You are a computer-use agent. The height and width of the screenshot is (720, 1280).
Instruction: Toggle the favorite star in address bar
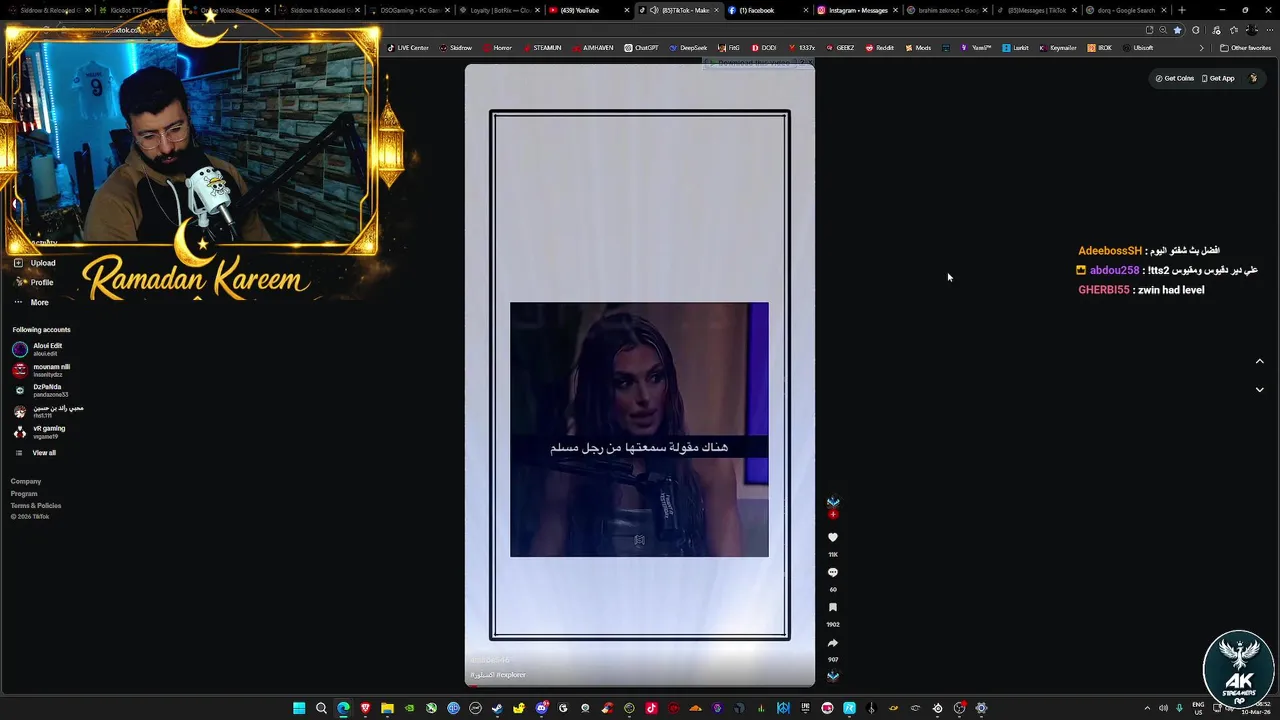(1178, 30)
